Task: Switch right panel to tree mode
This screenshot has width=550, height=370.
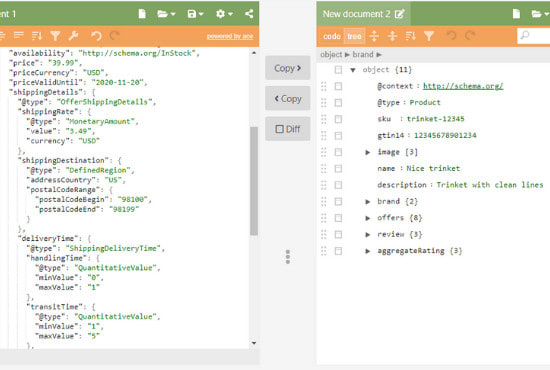Action: tap(354, 36)
